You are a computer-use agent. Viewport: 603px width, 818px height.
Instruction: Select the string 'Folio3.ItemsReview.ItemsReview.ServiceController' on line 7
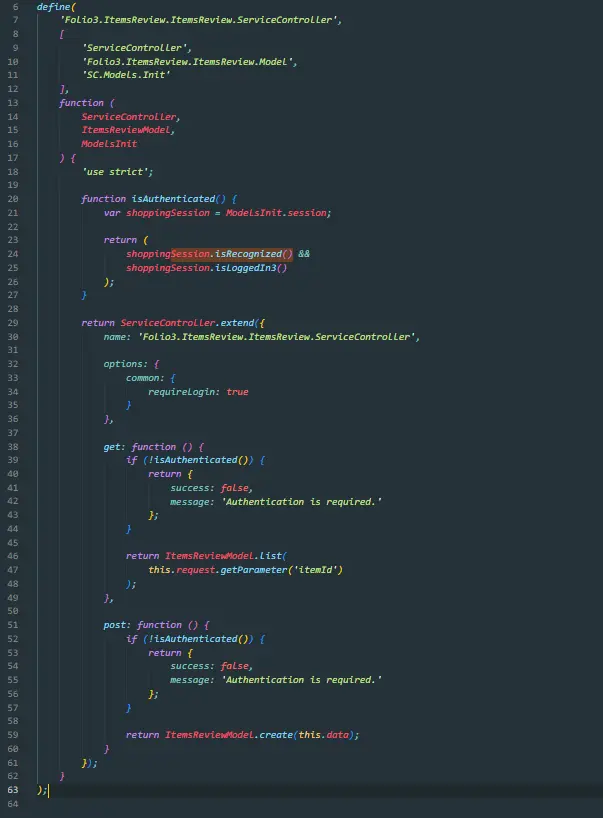[x=199, y=20]
